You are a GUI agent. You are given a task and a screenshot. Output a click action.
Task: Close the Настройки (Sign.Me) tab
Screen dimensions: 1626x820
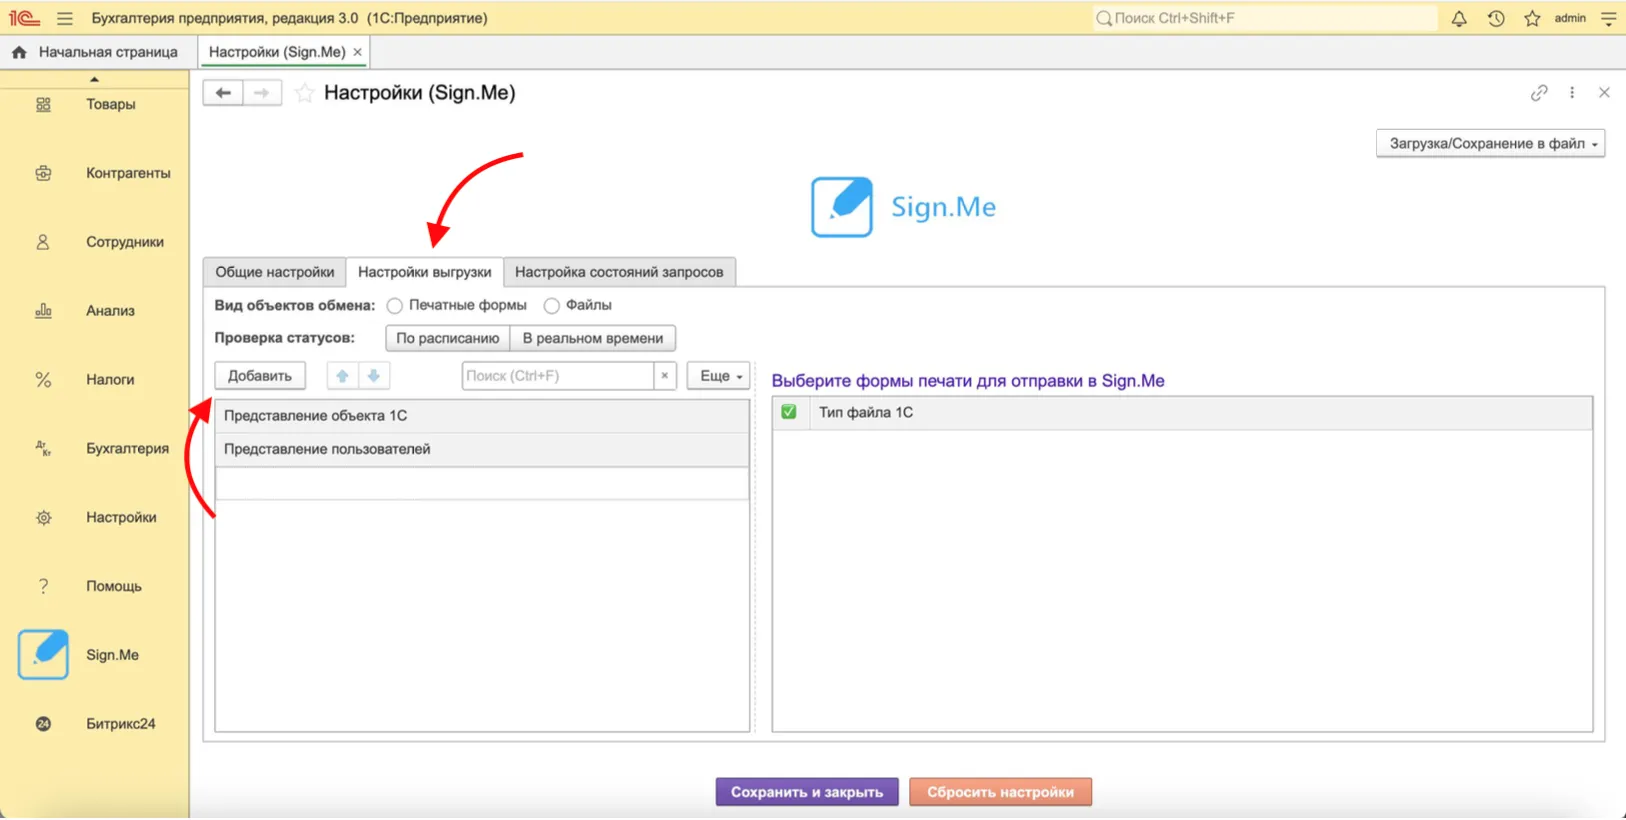(357, 52)
